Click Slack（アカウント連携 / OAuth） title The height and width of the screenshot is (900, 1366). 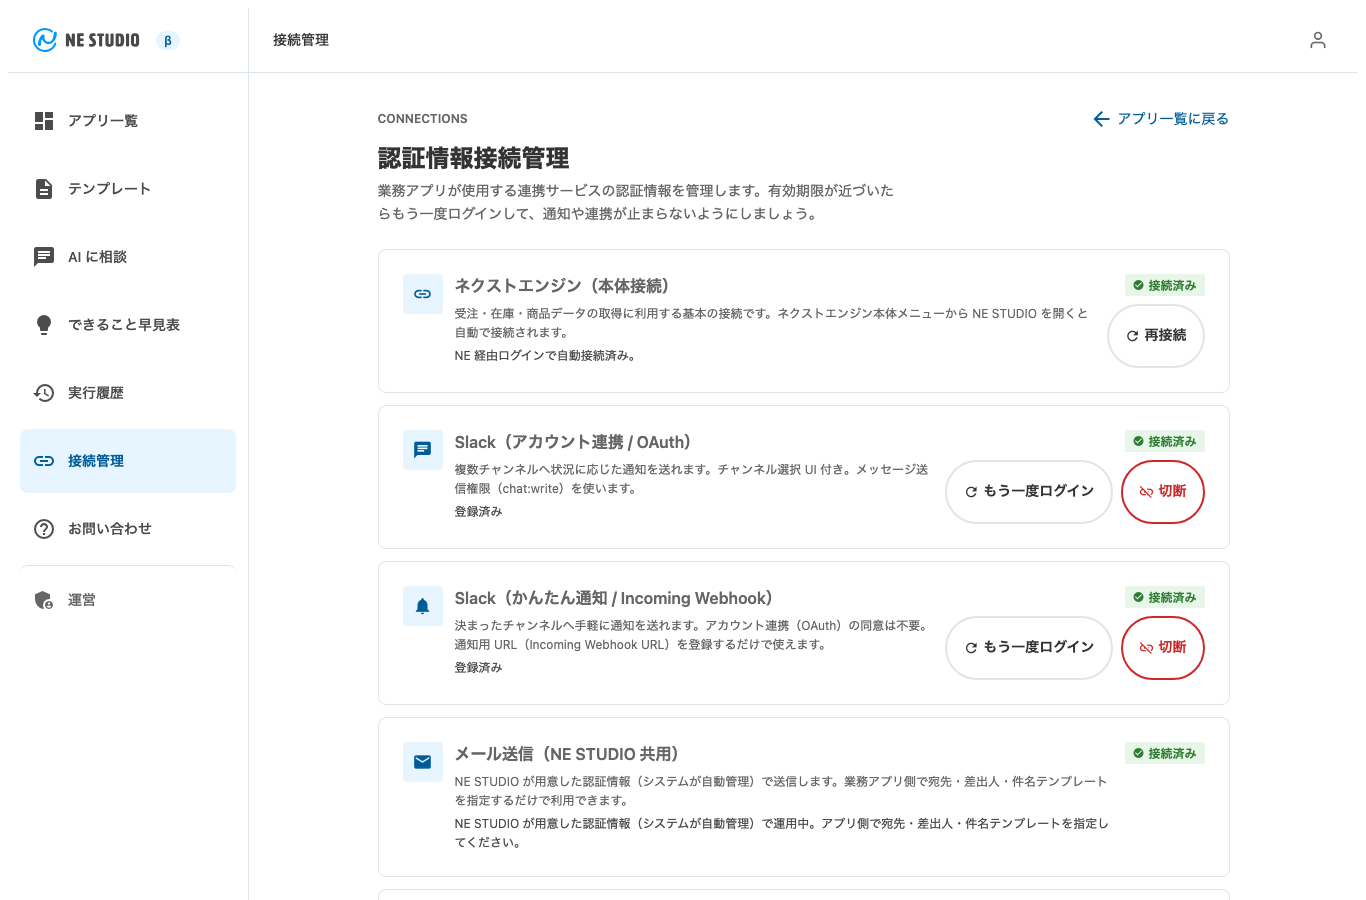(574, 442)
